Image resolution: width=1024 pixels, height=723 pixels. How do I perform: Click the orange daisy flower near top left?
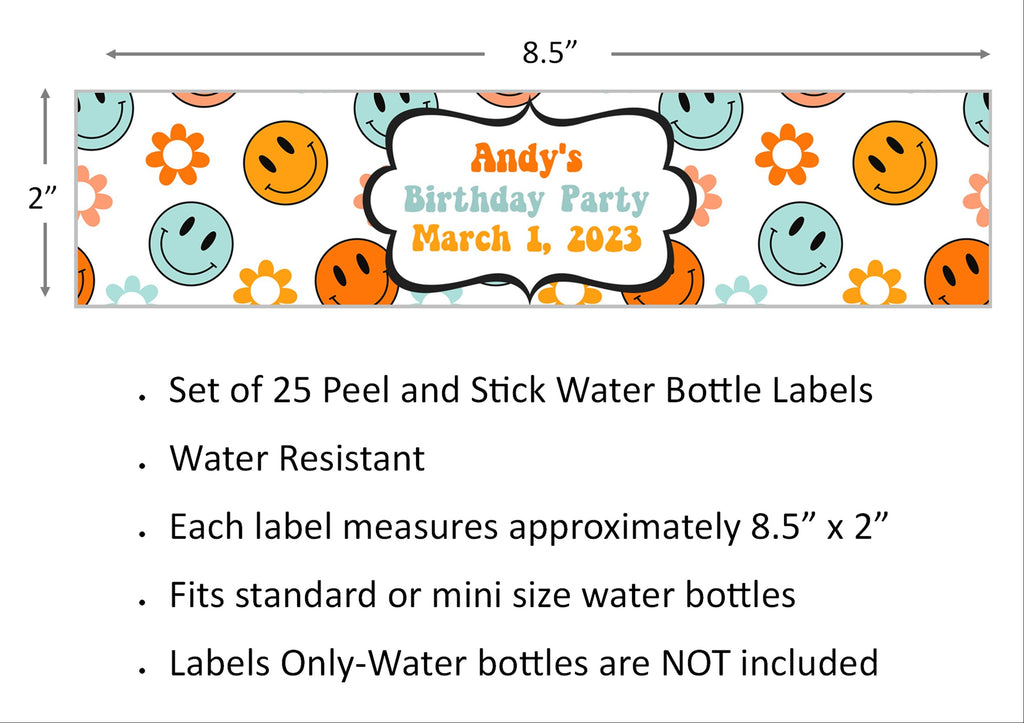(x=177, y=155)
